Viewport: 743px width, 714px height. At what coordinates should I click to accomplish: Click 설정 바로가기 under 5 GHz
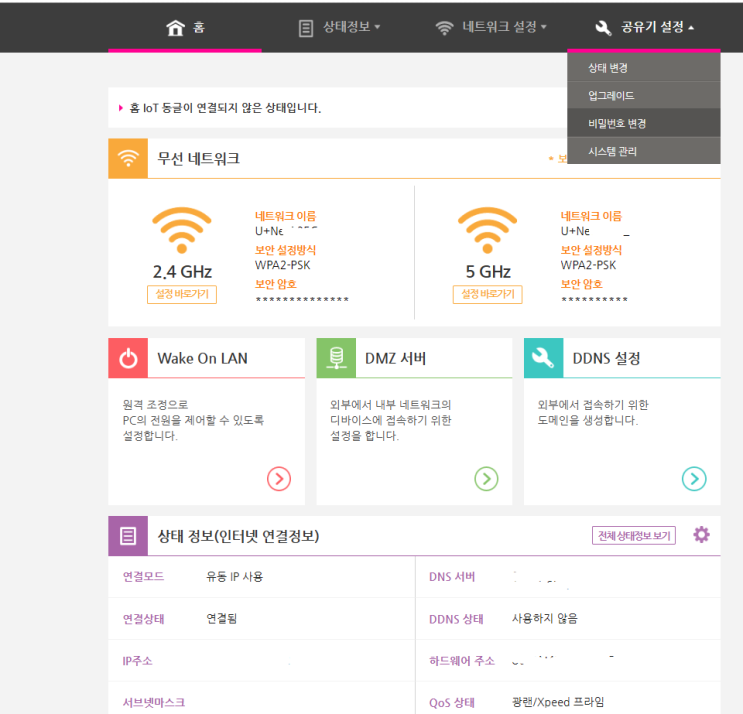tap(488, 294)
